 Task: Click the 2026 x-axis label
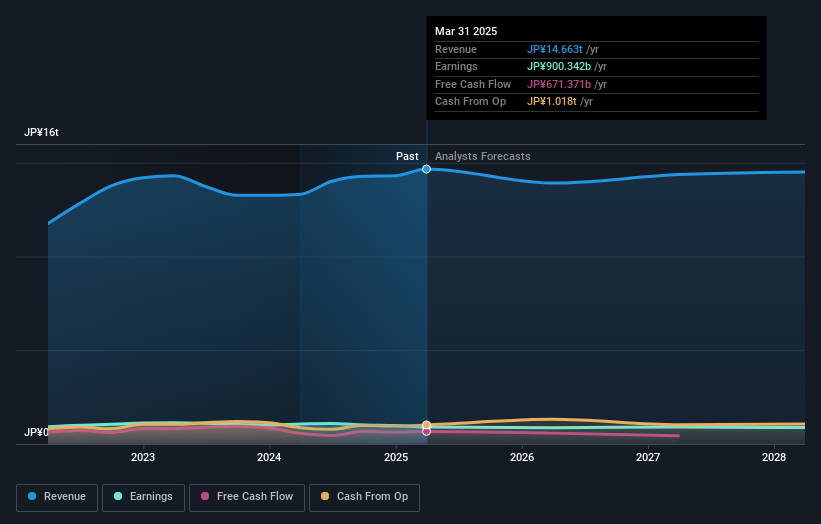pos(522,457)
